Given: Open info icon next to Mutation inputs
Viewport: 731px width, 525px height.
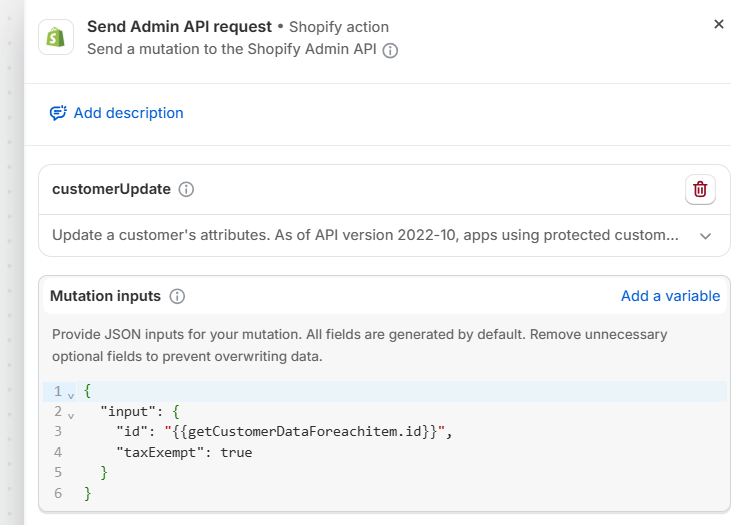Looking at the screenshot, I should pos(177,296).
